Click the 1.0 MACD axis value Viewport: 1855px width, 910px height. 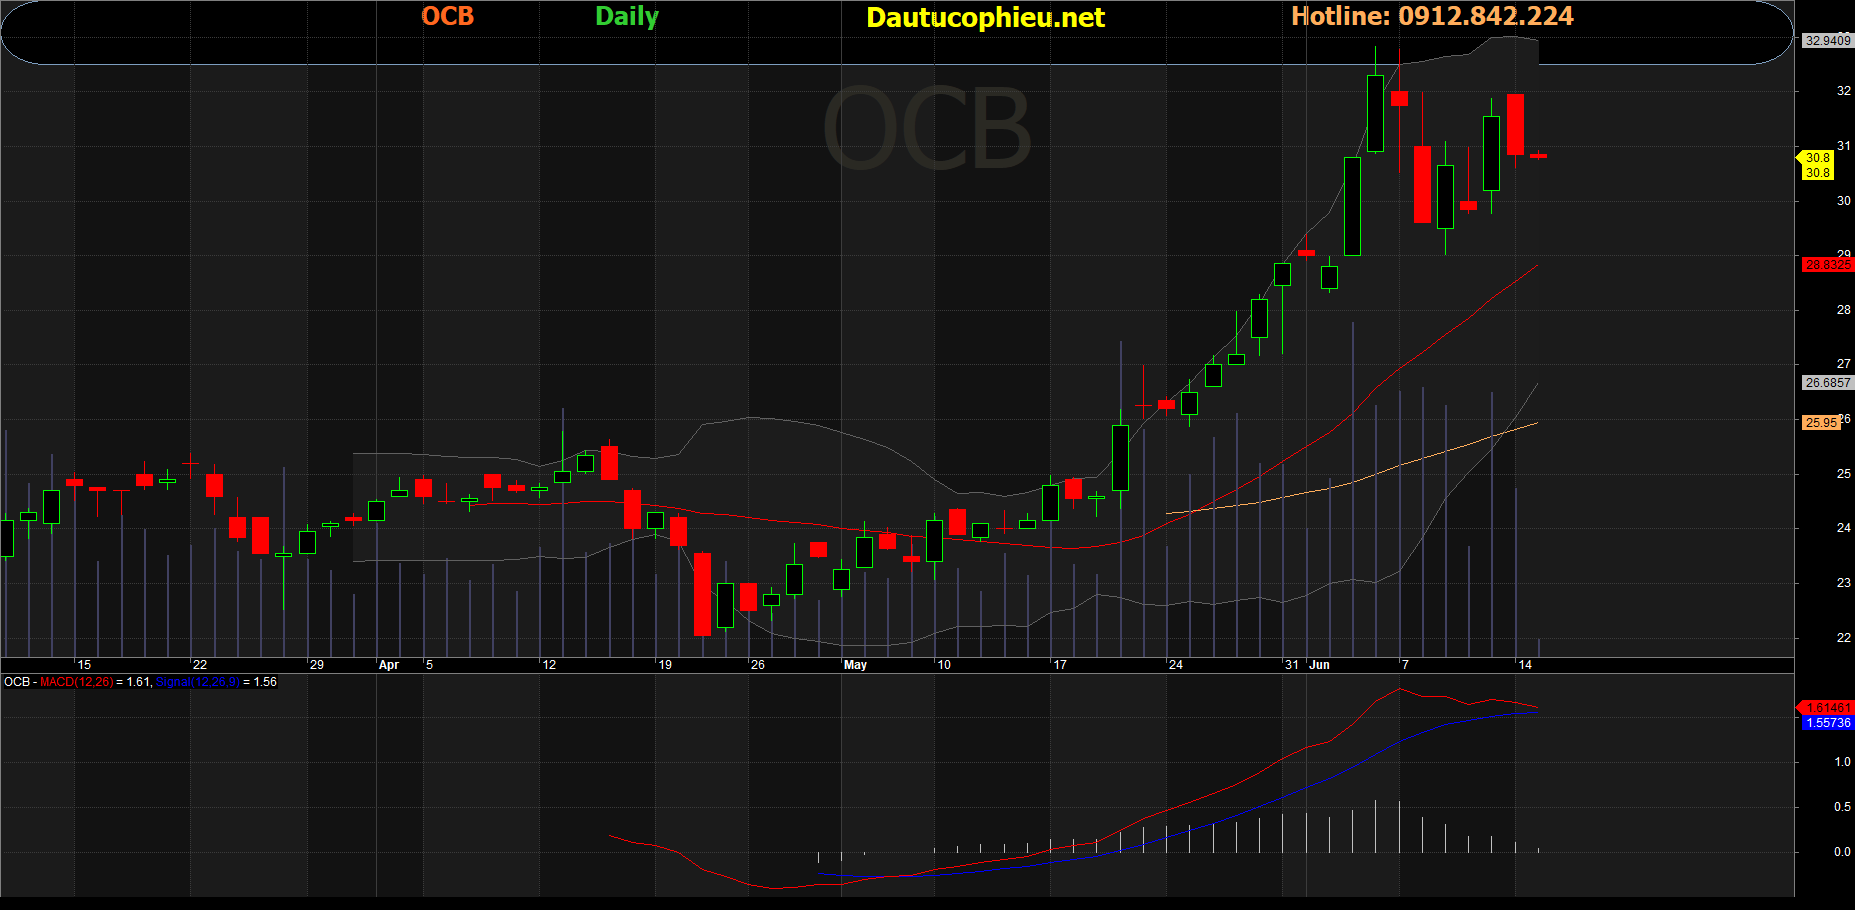click(x=1842, y=762)
